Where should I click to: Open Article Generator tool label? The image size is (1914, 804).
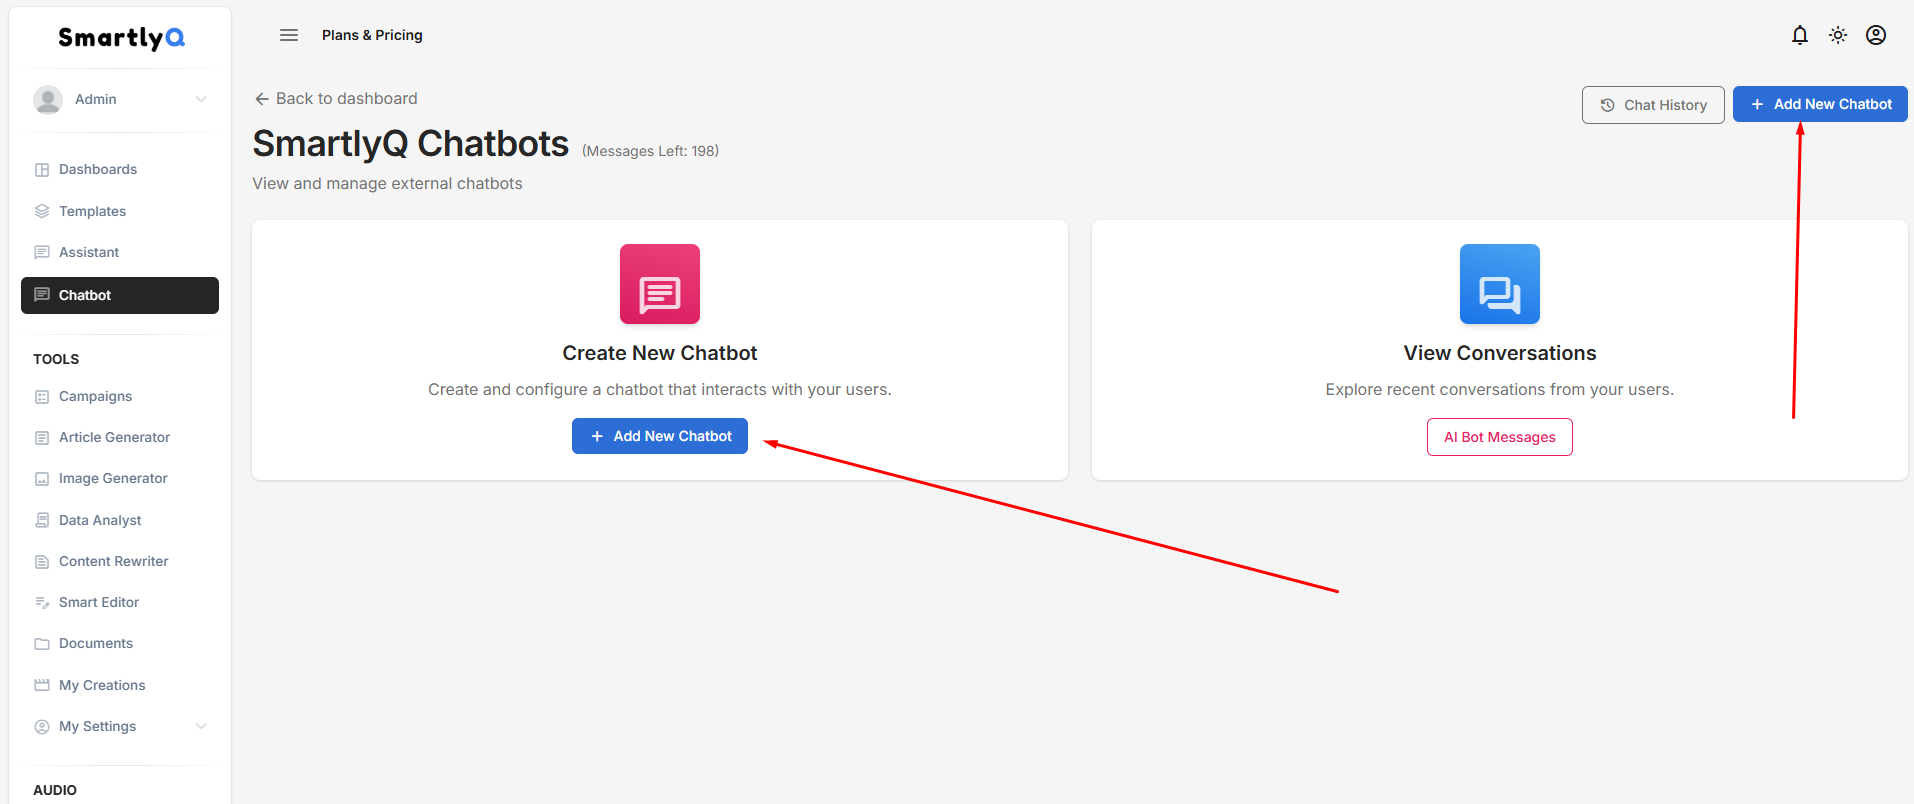click(x=114, y=437)
